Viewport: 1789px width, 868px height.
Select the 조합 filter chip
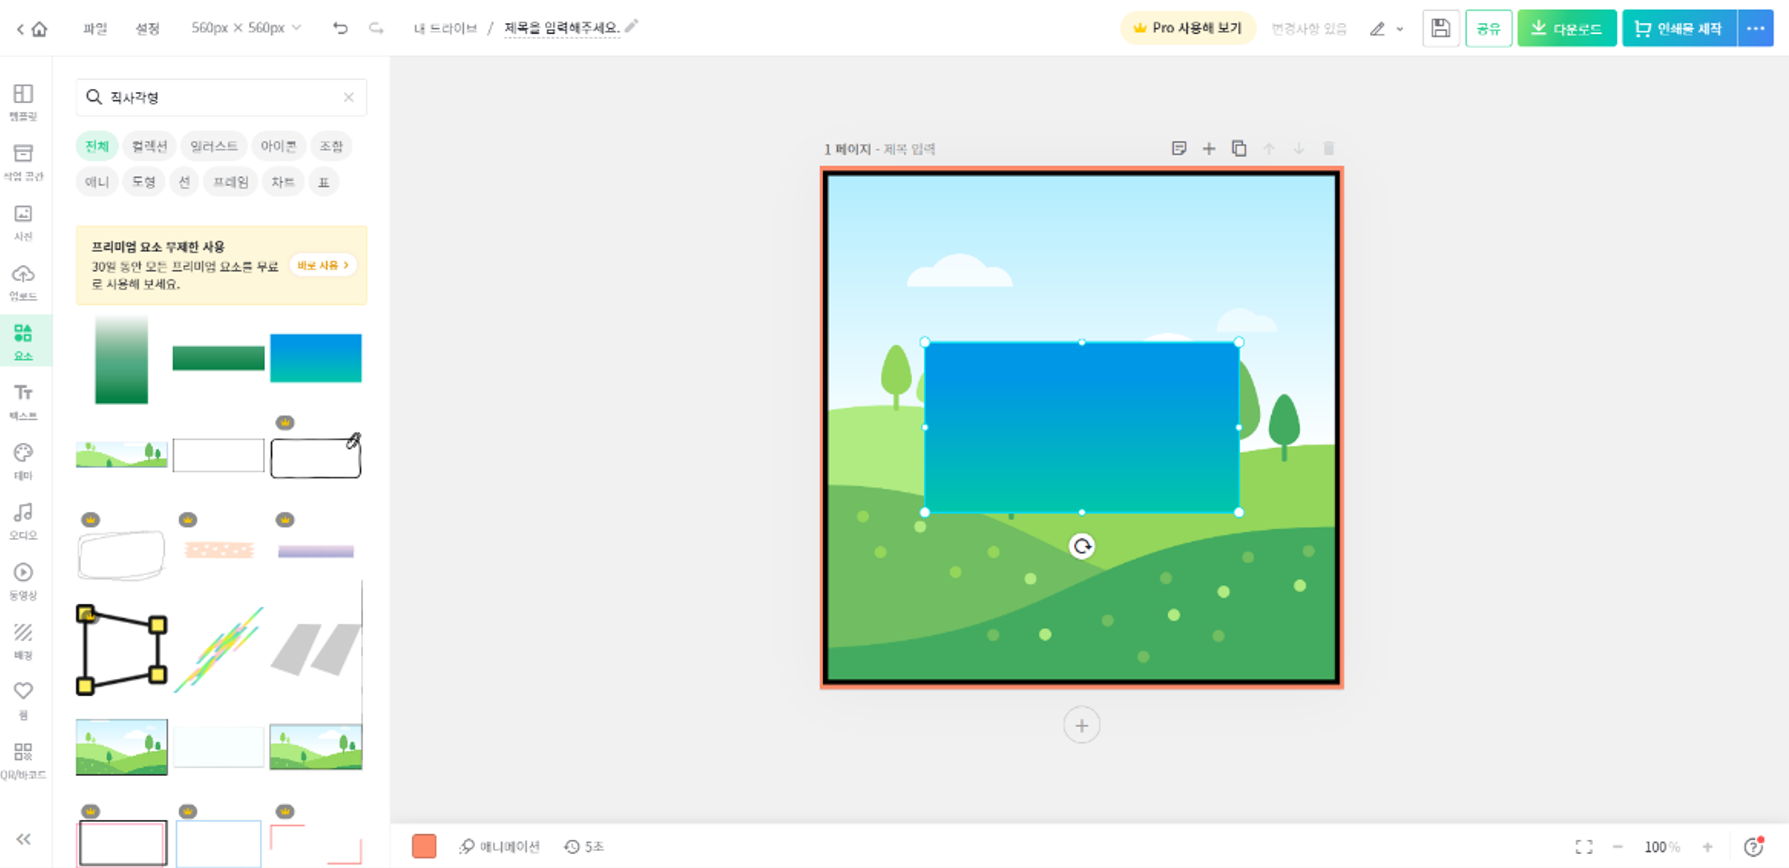[331, 146]
